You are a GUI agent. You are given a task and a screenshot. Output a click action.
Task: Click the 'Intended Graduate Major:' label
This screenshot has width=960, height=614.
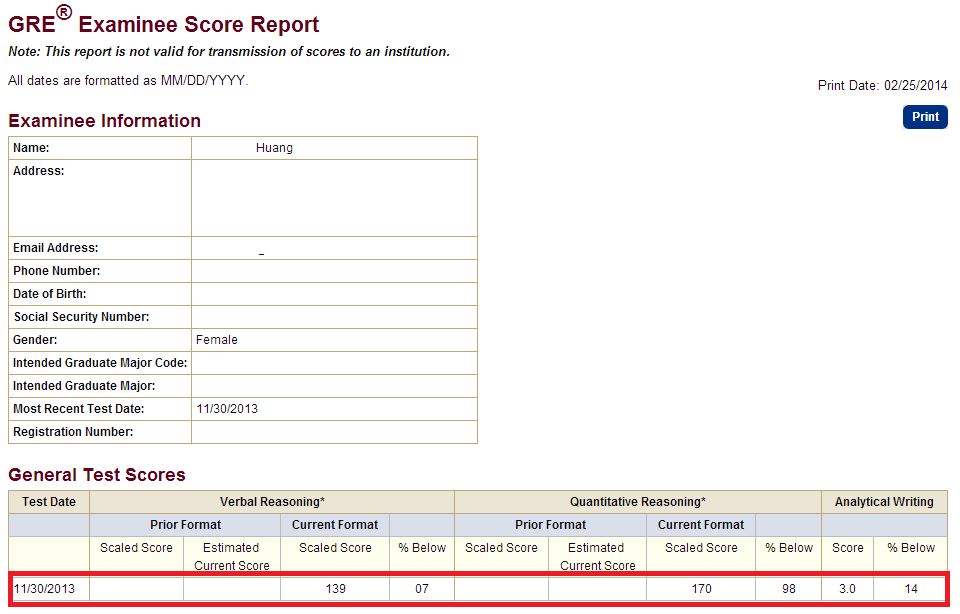84,386
